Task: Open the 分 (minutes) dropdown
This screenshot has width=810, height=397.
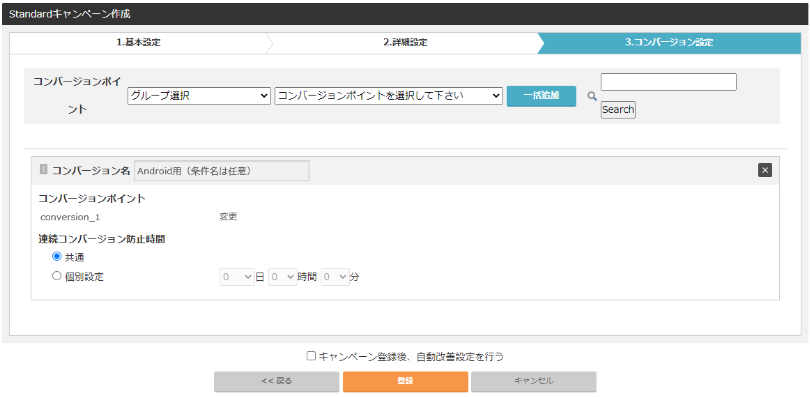Action: [x=335, y=277]
